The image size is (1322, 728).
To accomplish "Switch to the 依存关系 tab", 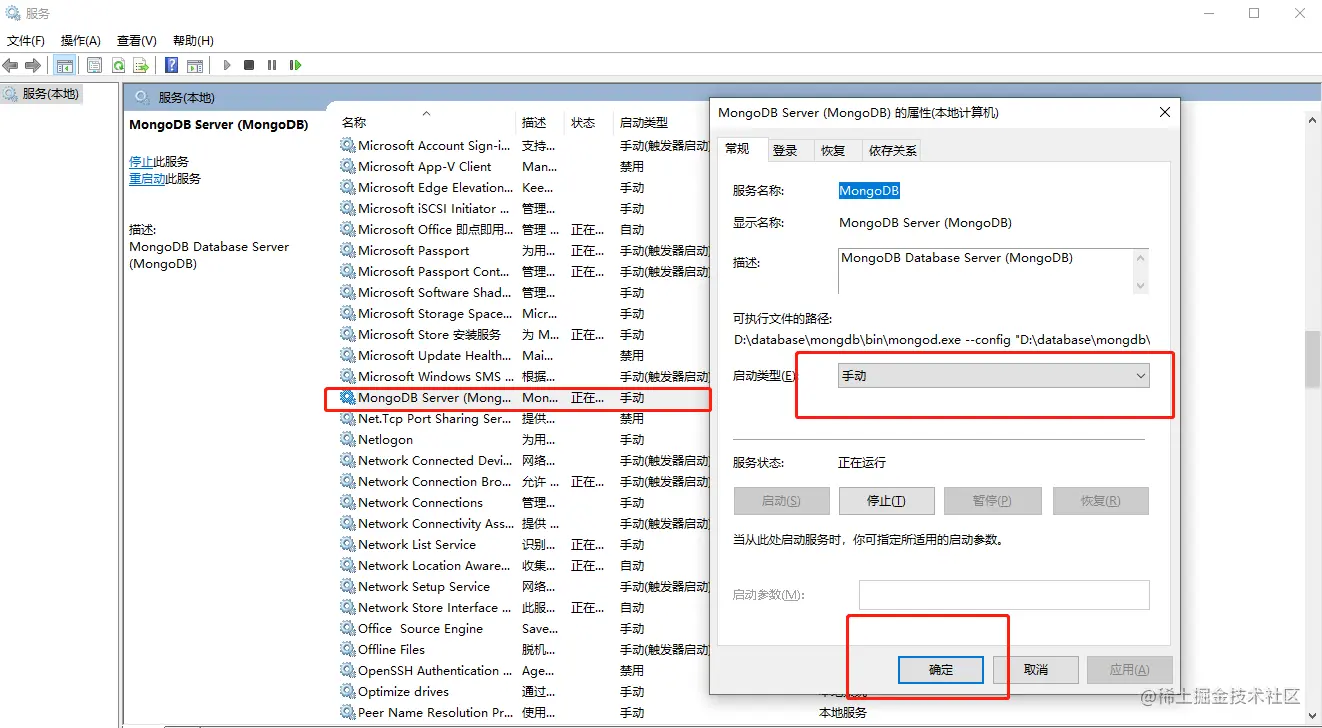I will click(892, 151).
